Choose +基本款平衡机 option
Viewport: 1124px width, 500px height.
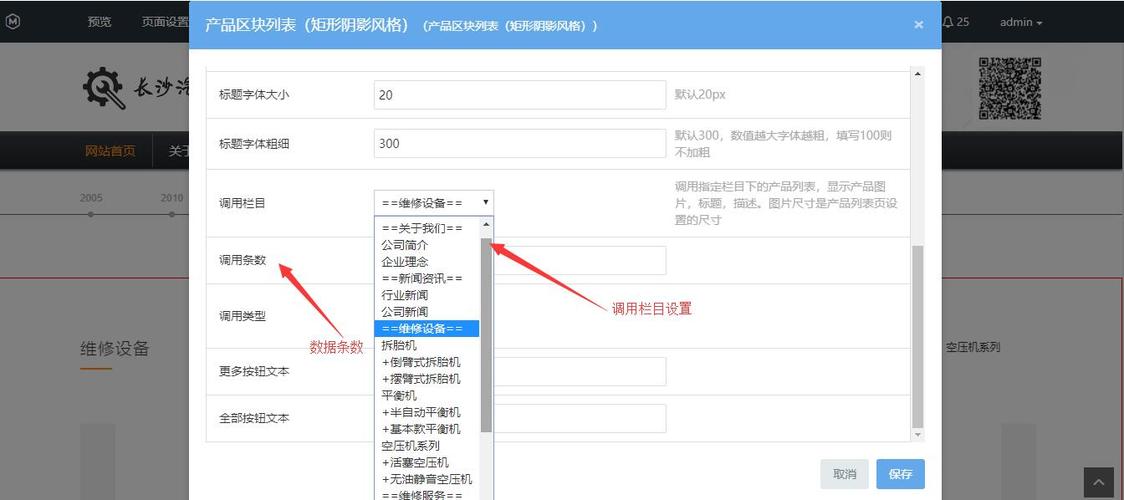(427, 428)
